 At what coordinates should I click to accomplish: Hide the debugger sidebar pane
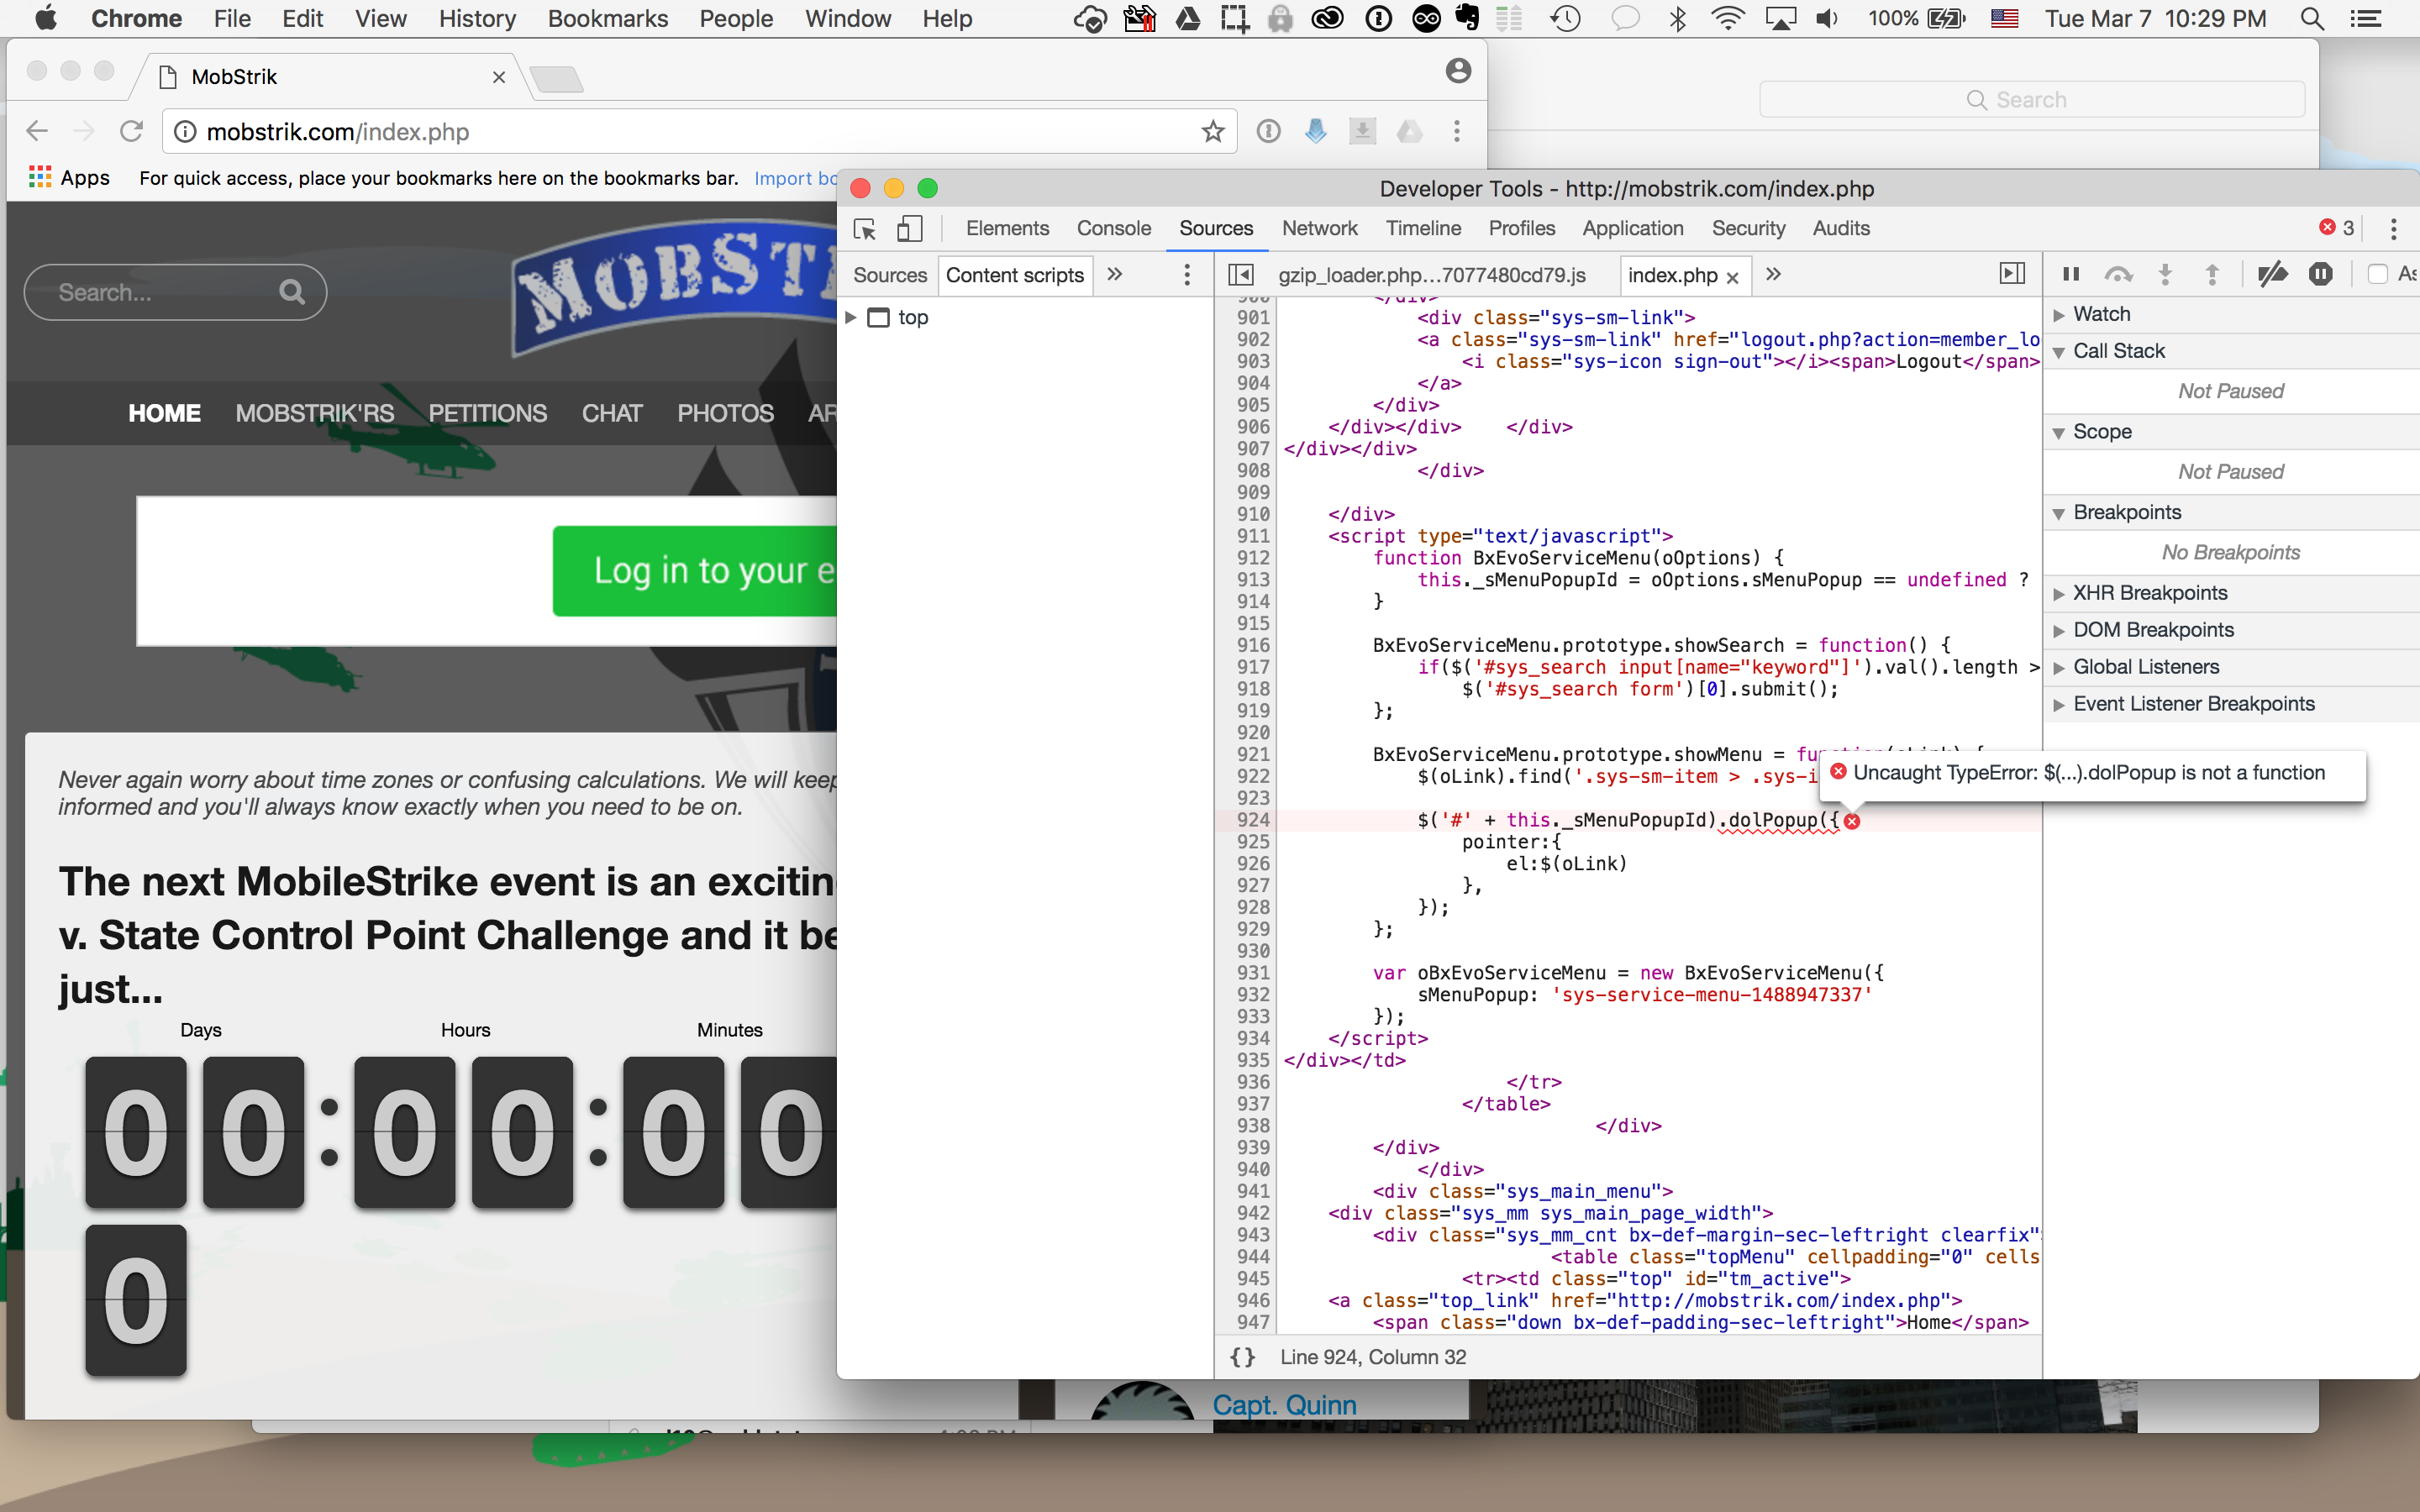[x=2012, y=274]
